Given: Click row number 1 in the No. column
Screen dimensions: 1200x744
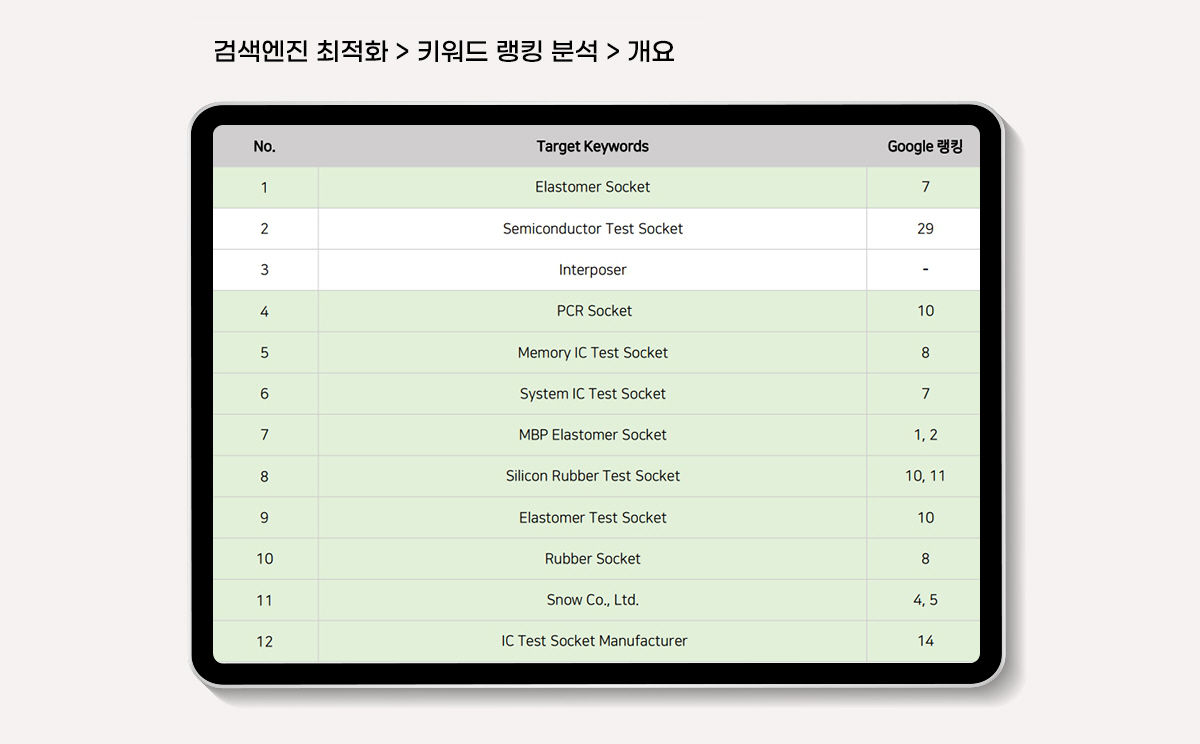Looking at the screenshot, I should point(264,187).
